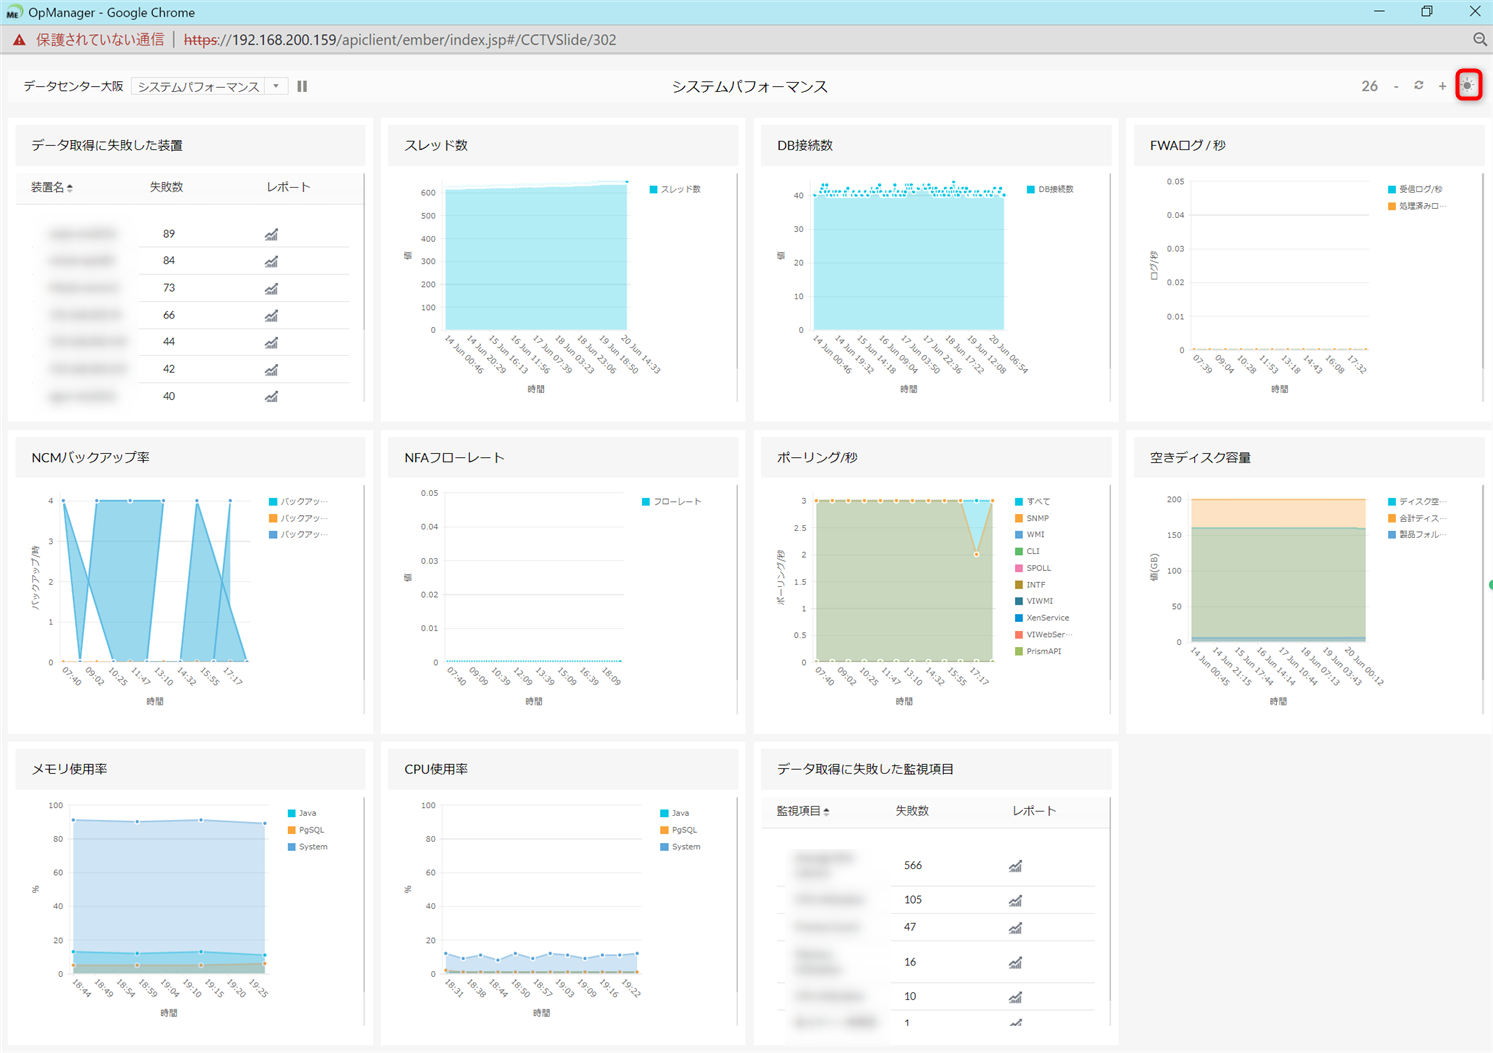Toggle the brightness theme icon
This screenshot has height=1053, width=1493.
click(1467, 86)
